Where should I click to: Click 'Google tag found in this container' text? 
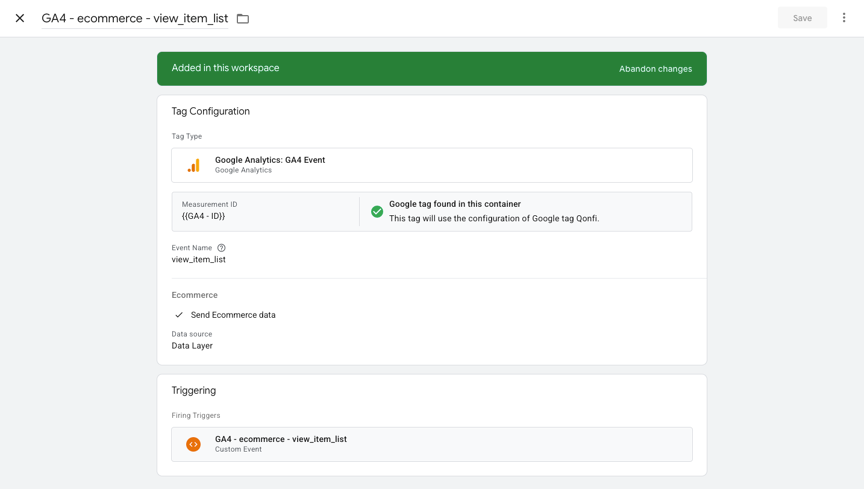coord(455,204)
